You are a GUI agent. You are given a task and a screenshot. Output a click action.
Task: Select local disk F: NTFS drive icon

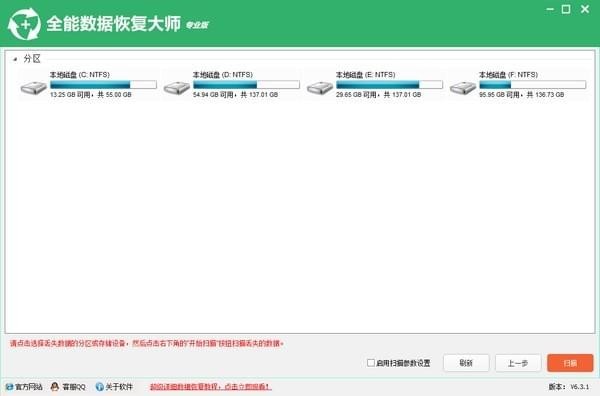[x=463, y=88]
